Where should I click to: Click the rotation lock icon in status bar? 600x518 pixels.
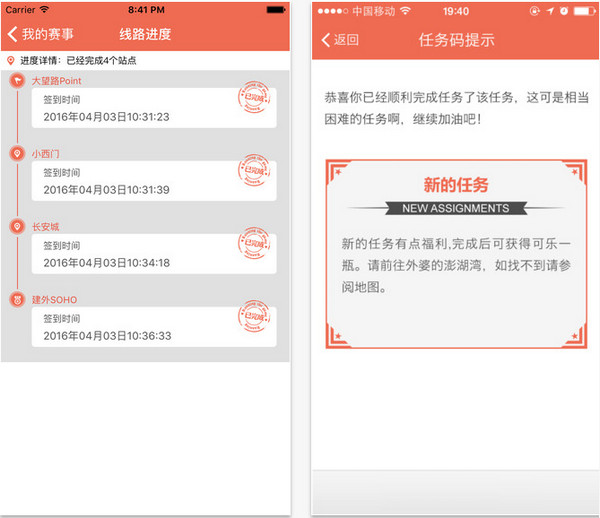tap(535, 11)
